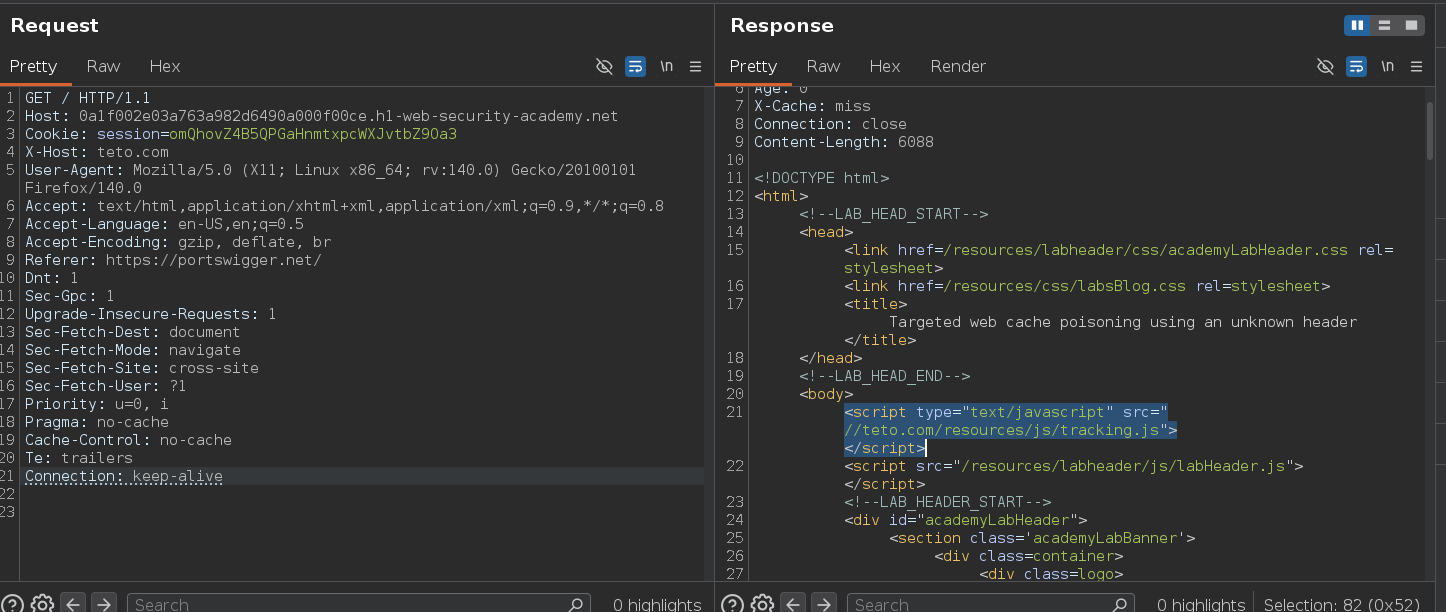The image size is (1446, 612).
Task: Click 'Connection: close' response header
Action: [x=830, y=124]
